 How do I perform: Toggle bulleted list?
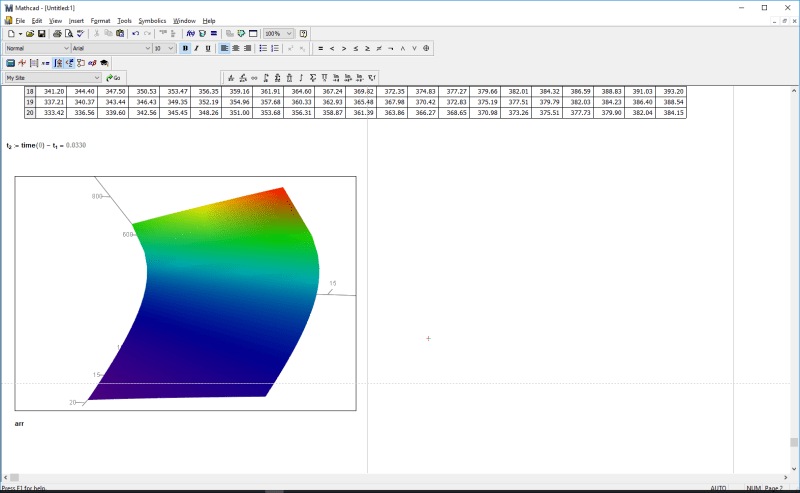pyautogui.click(x=263, y=48)
